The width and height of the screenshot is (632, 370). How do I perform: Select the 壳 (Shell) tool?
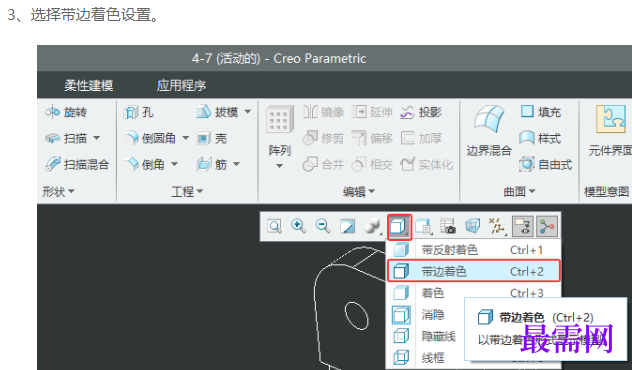212,138
